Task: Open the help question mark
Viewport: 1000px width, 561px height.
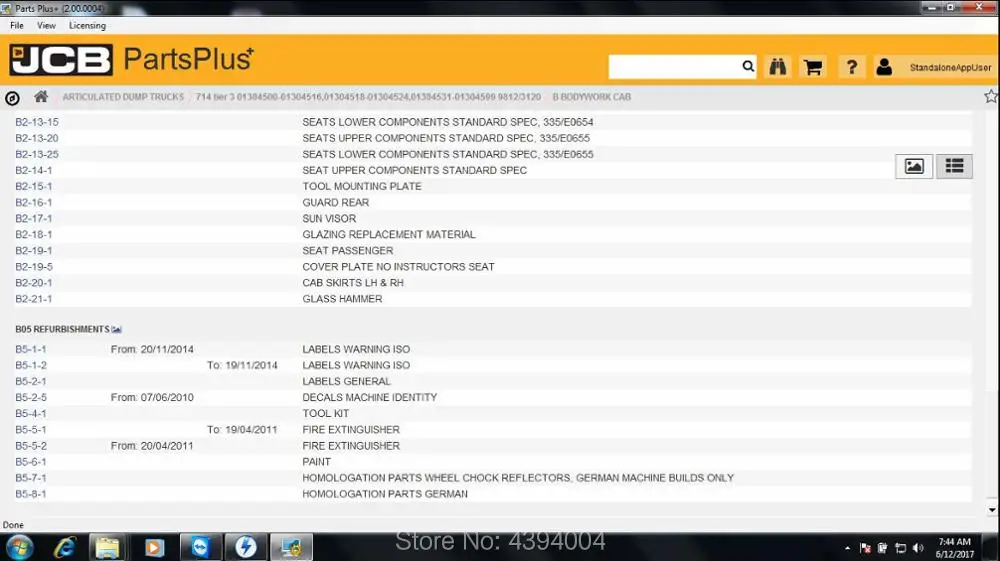Action: coord(851,67)
